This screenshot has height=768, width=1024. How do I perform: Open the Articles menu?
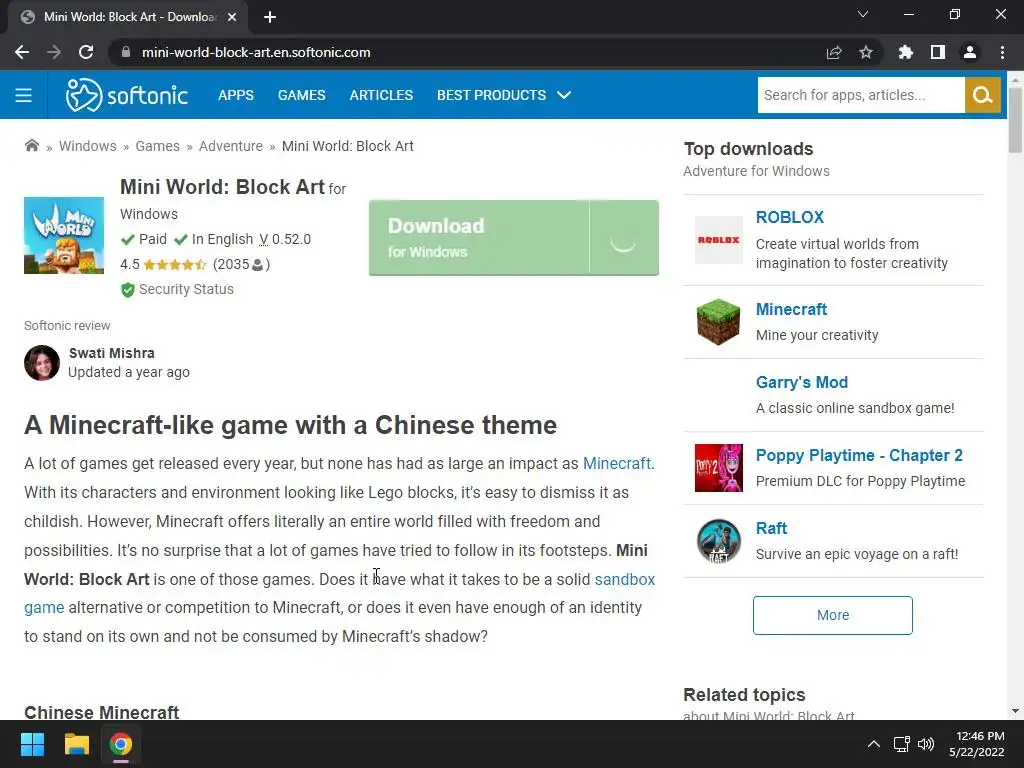click(x=381, y=95)
